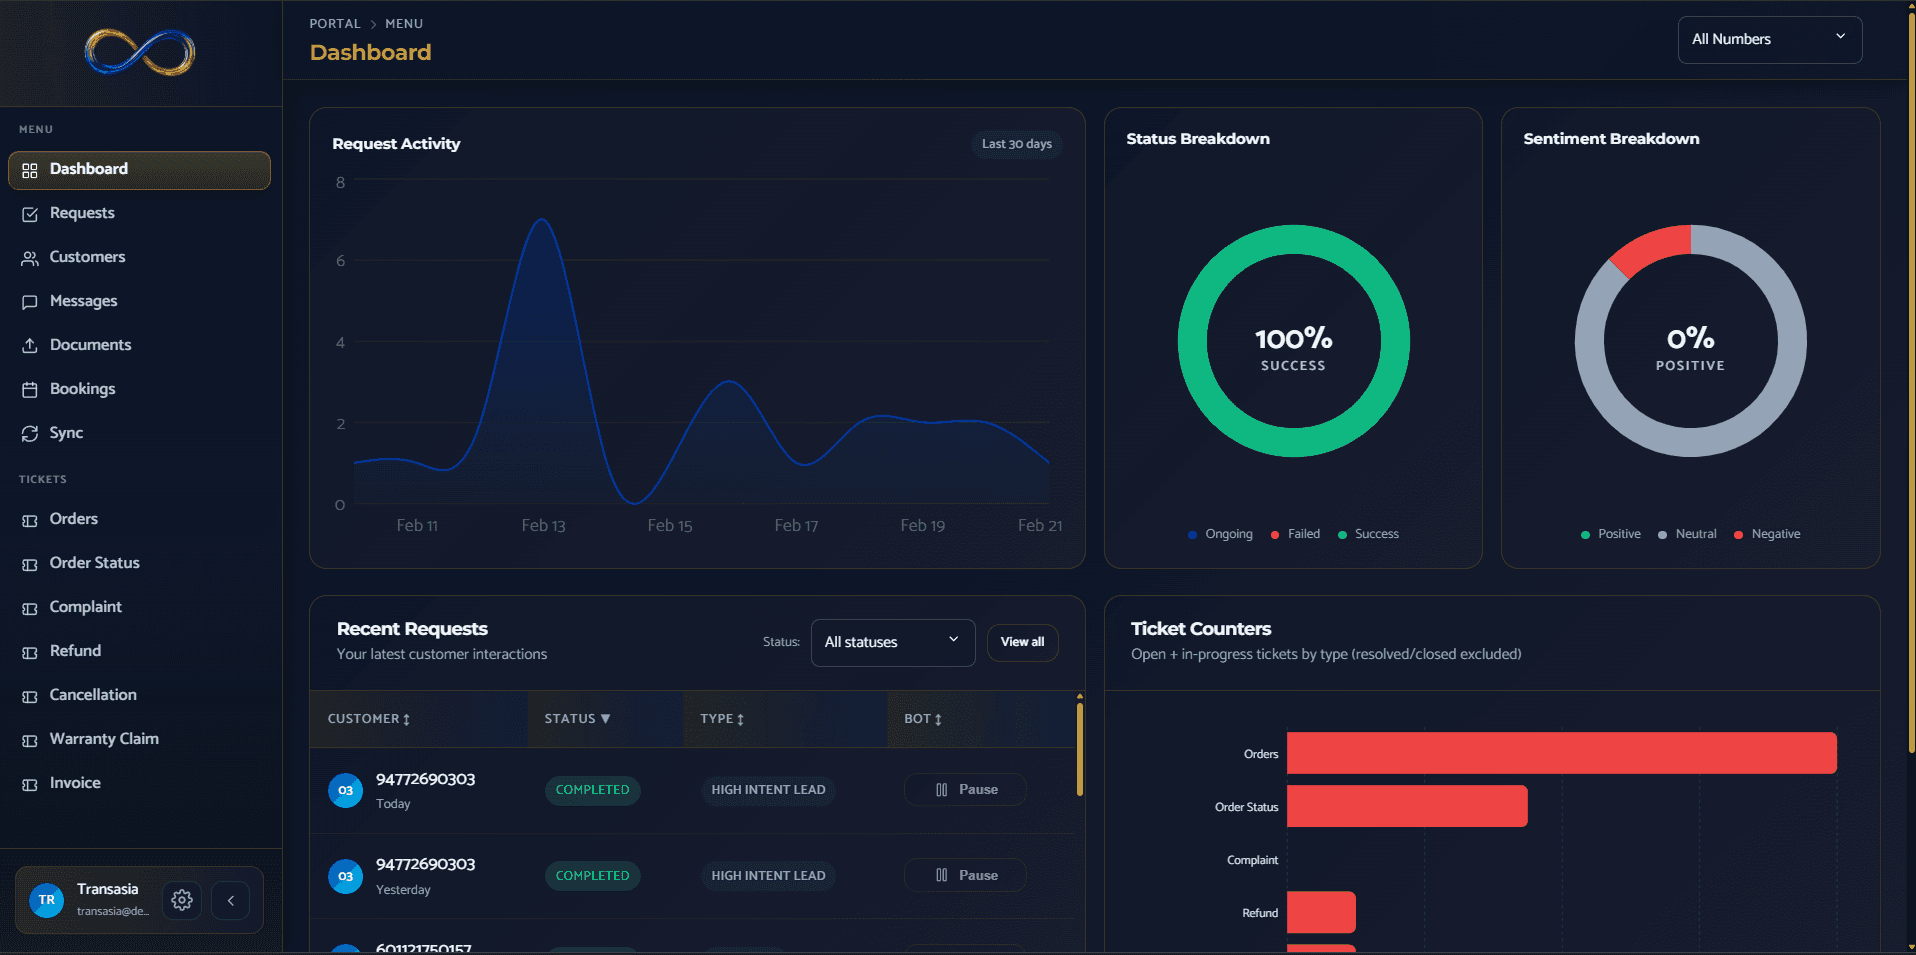Toggle the Success legend in Status Breakdown

tap(1368, 534)
